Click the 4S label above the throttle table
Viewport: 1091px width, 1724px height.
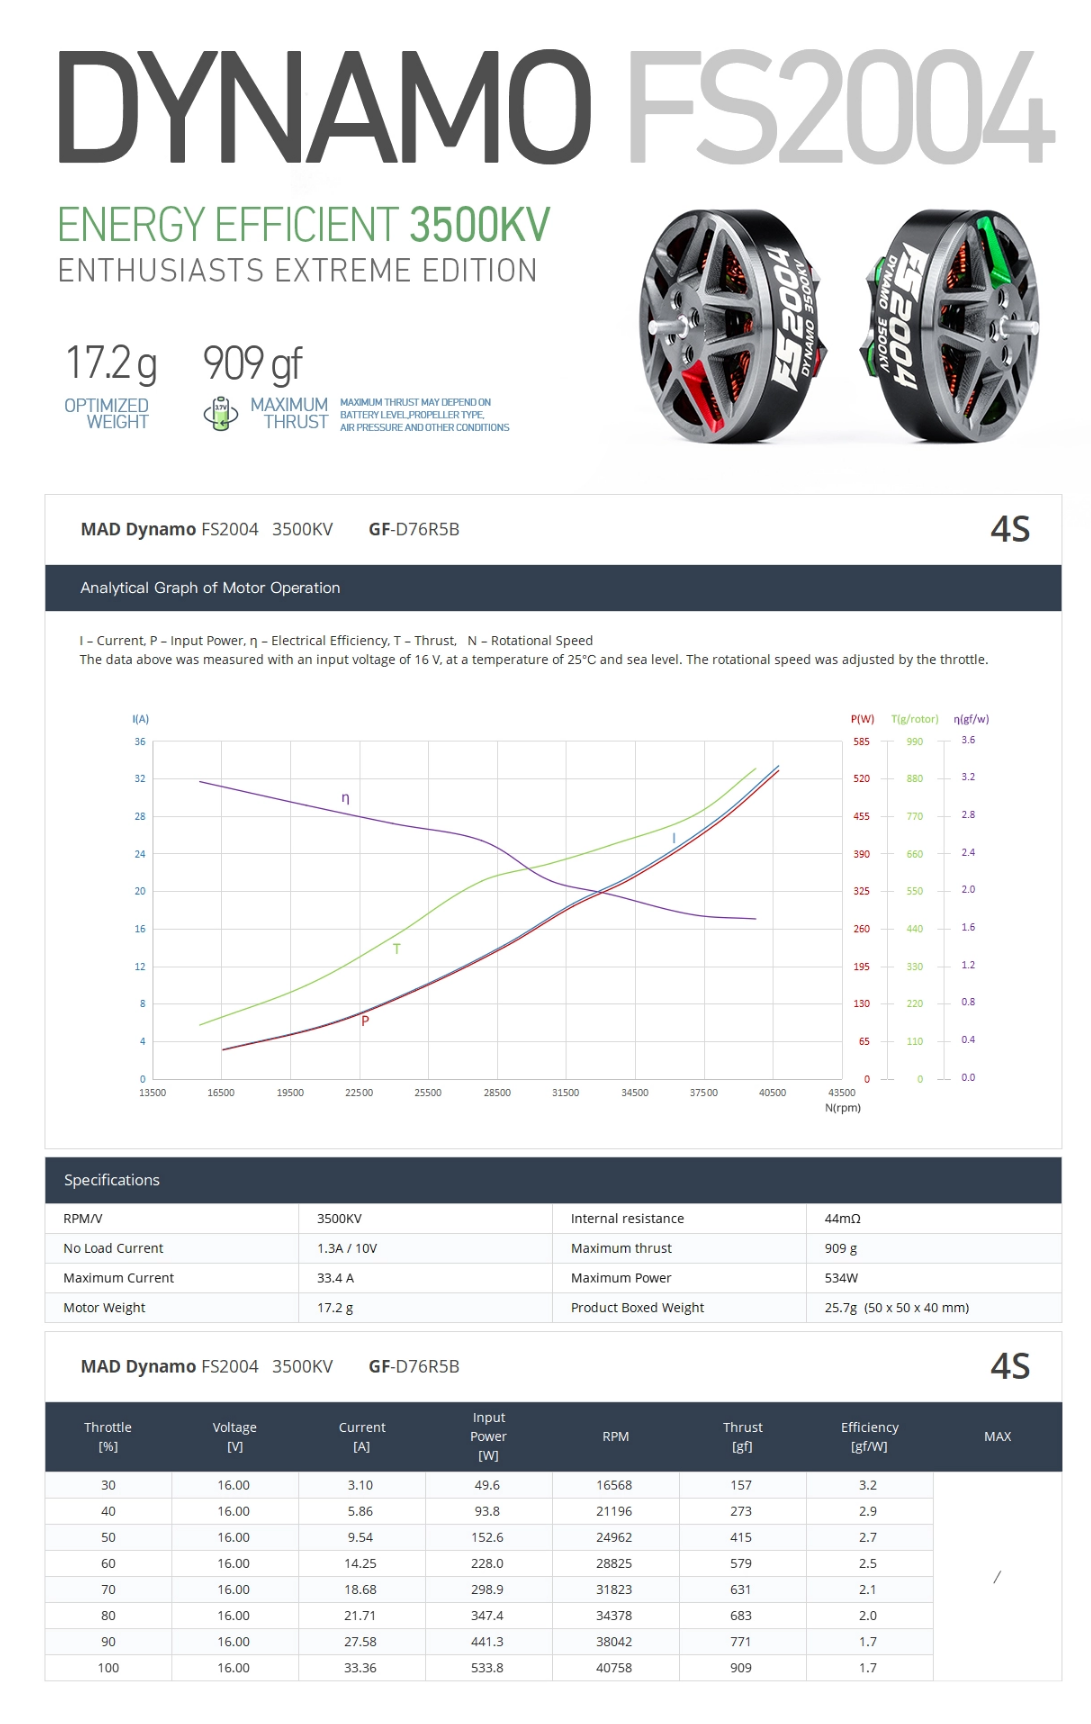[1010, 1366]
